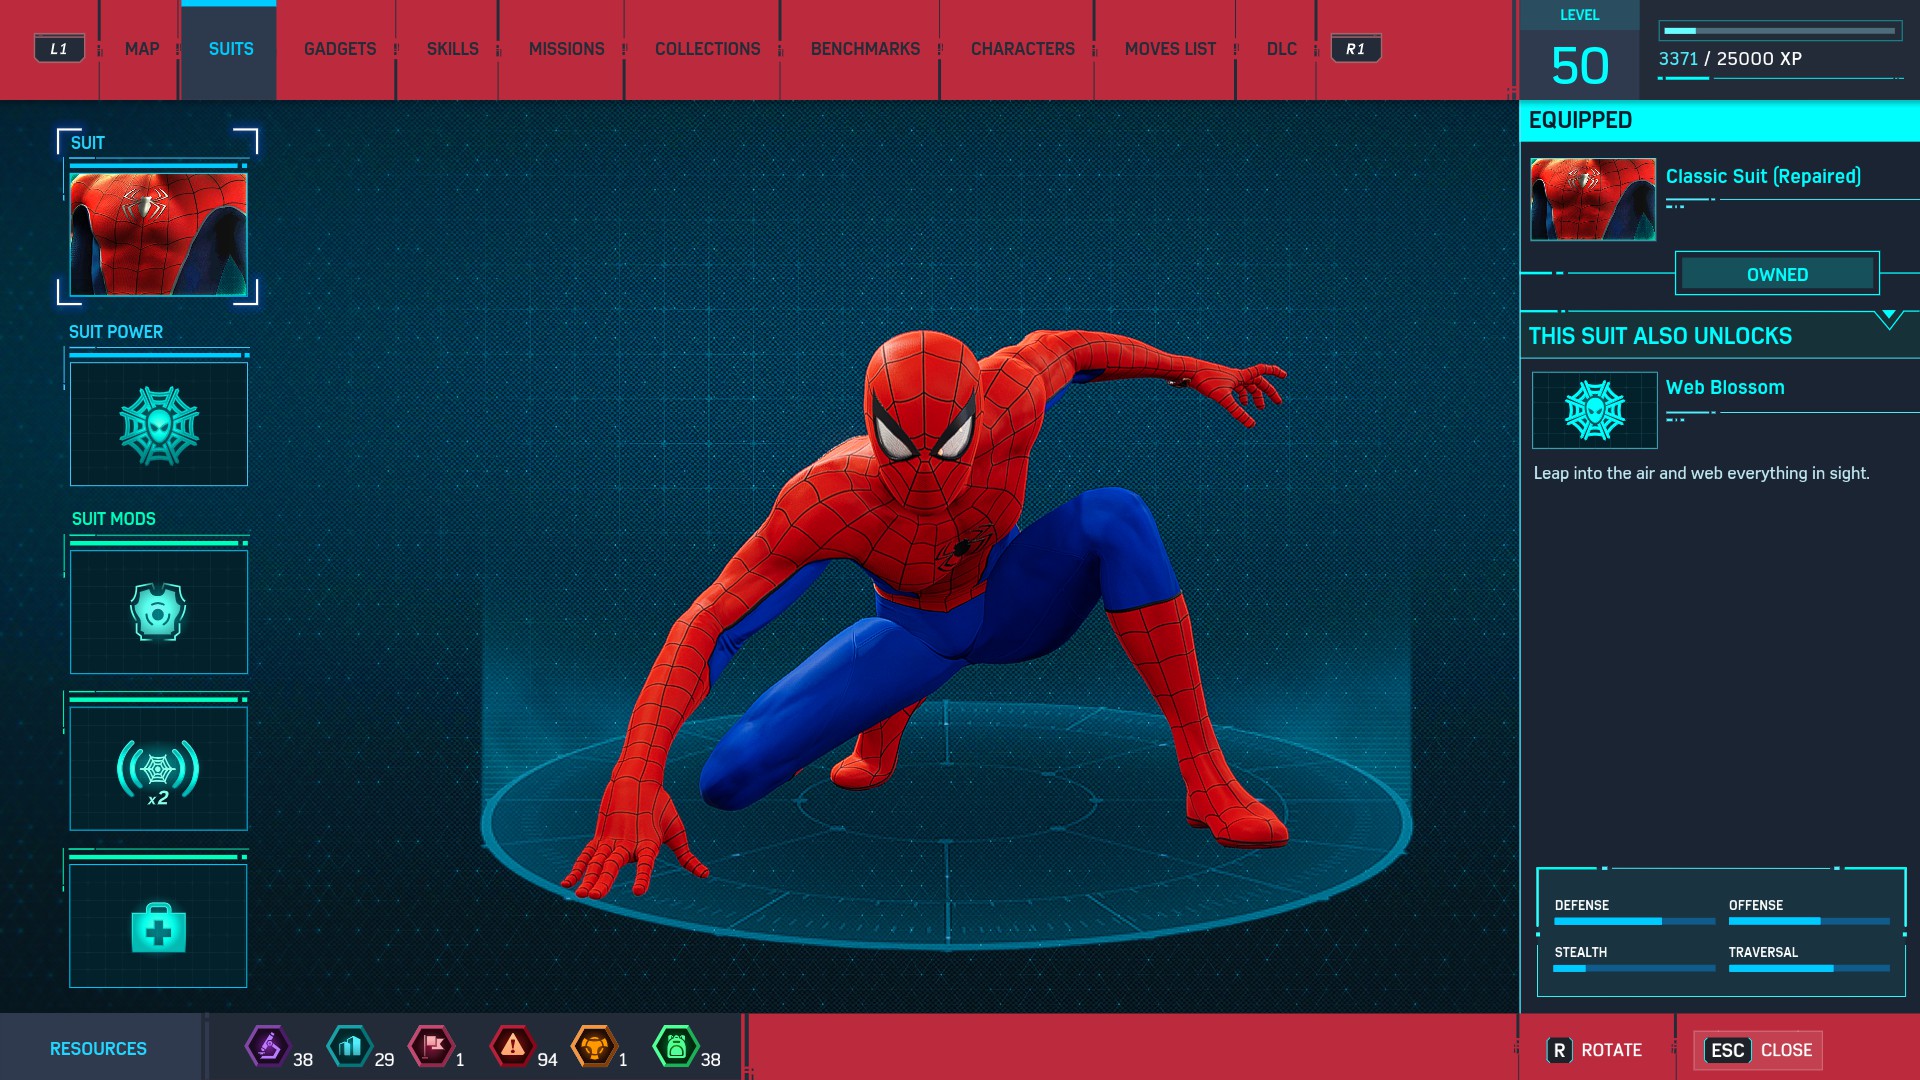Viewport: 1920px width, 1080px height.
Task: Go to the Collections tab
Action: pyautogui.click(x=707, y=49)
